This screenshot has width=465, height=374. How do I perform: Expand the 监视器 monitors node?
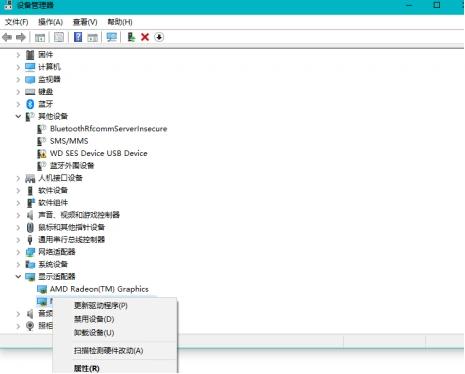pos(18,80)
